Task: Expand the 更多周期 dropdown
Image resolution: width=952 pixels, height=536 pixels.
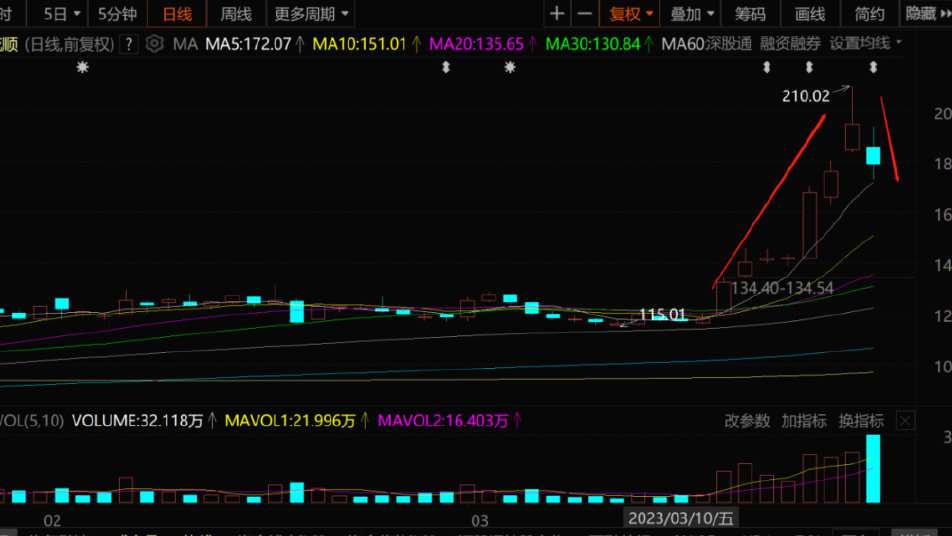Action: pos(311,13)
